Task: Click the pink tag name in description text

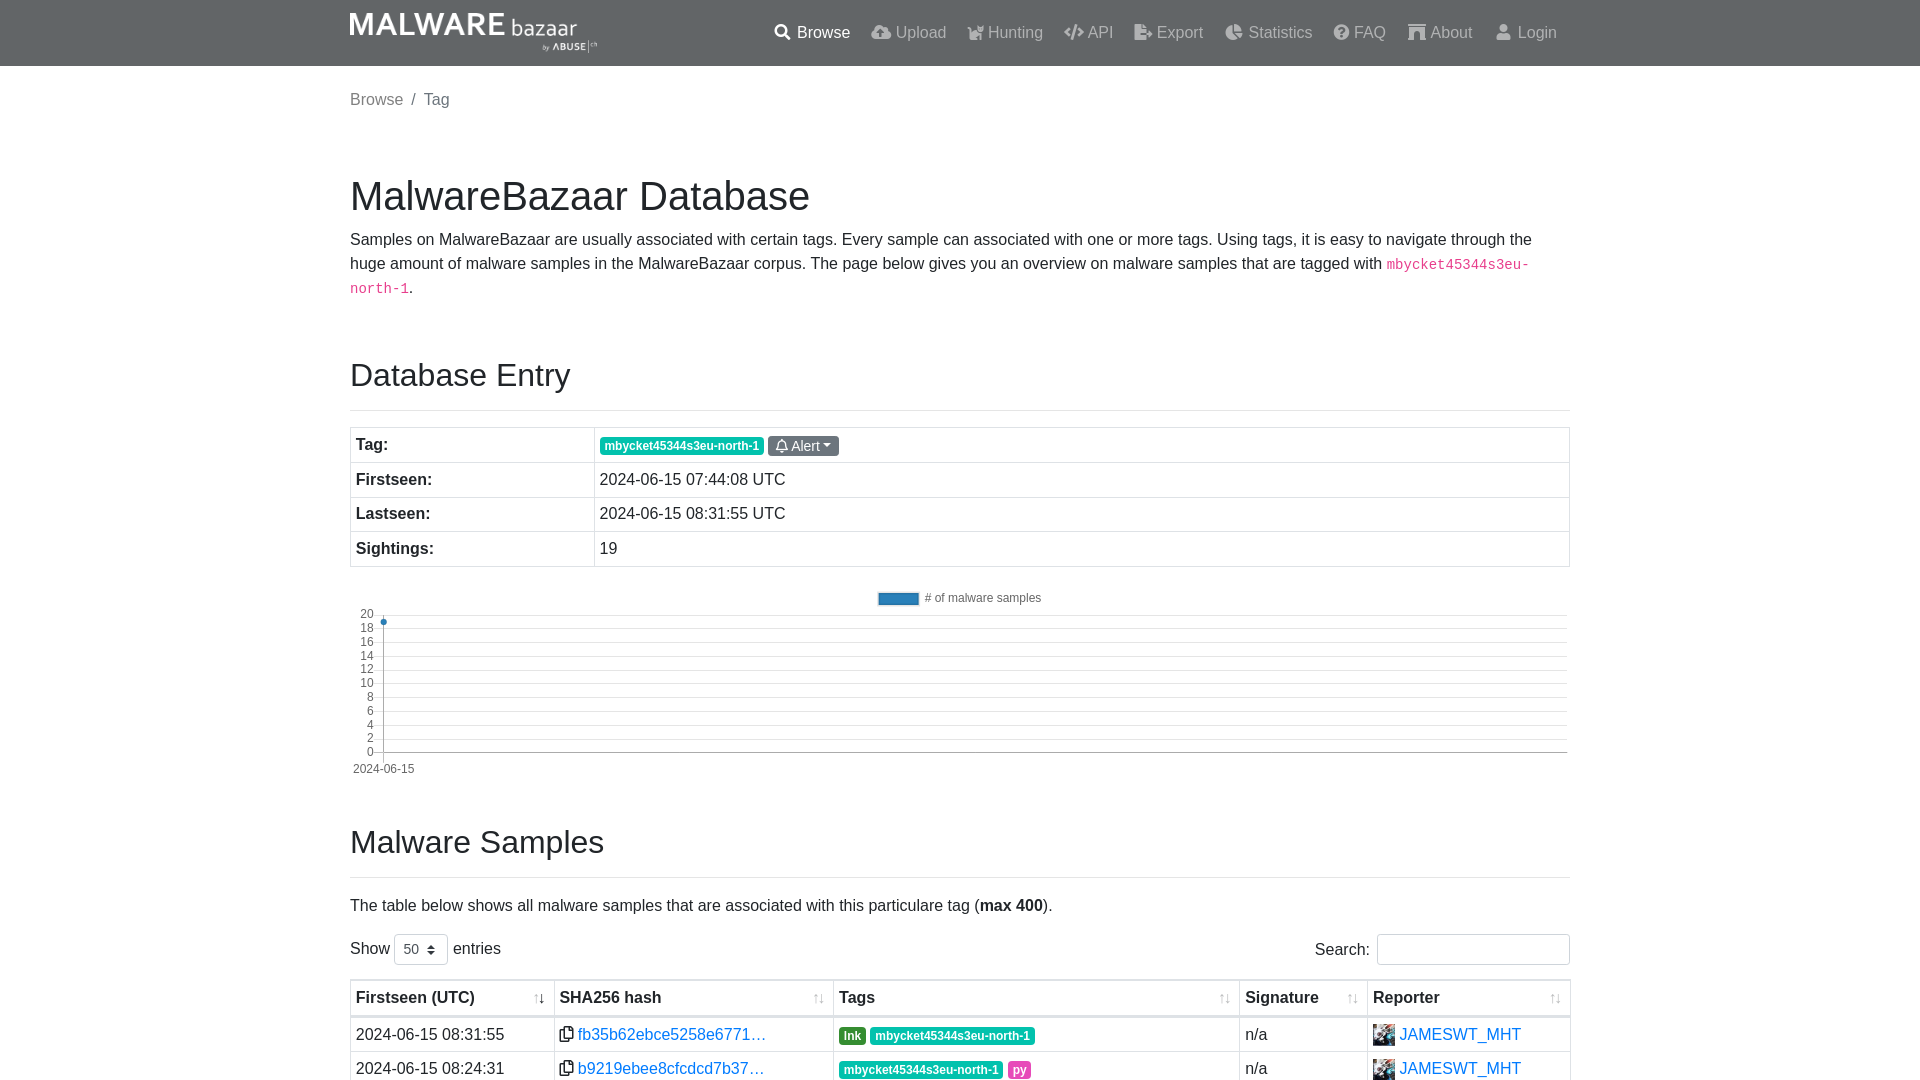Action: coord(1457,265)
